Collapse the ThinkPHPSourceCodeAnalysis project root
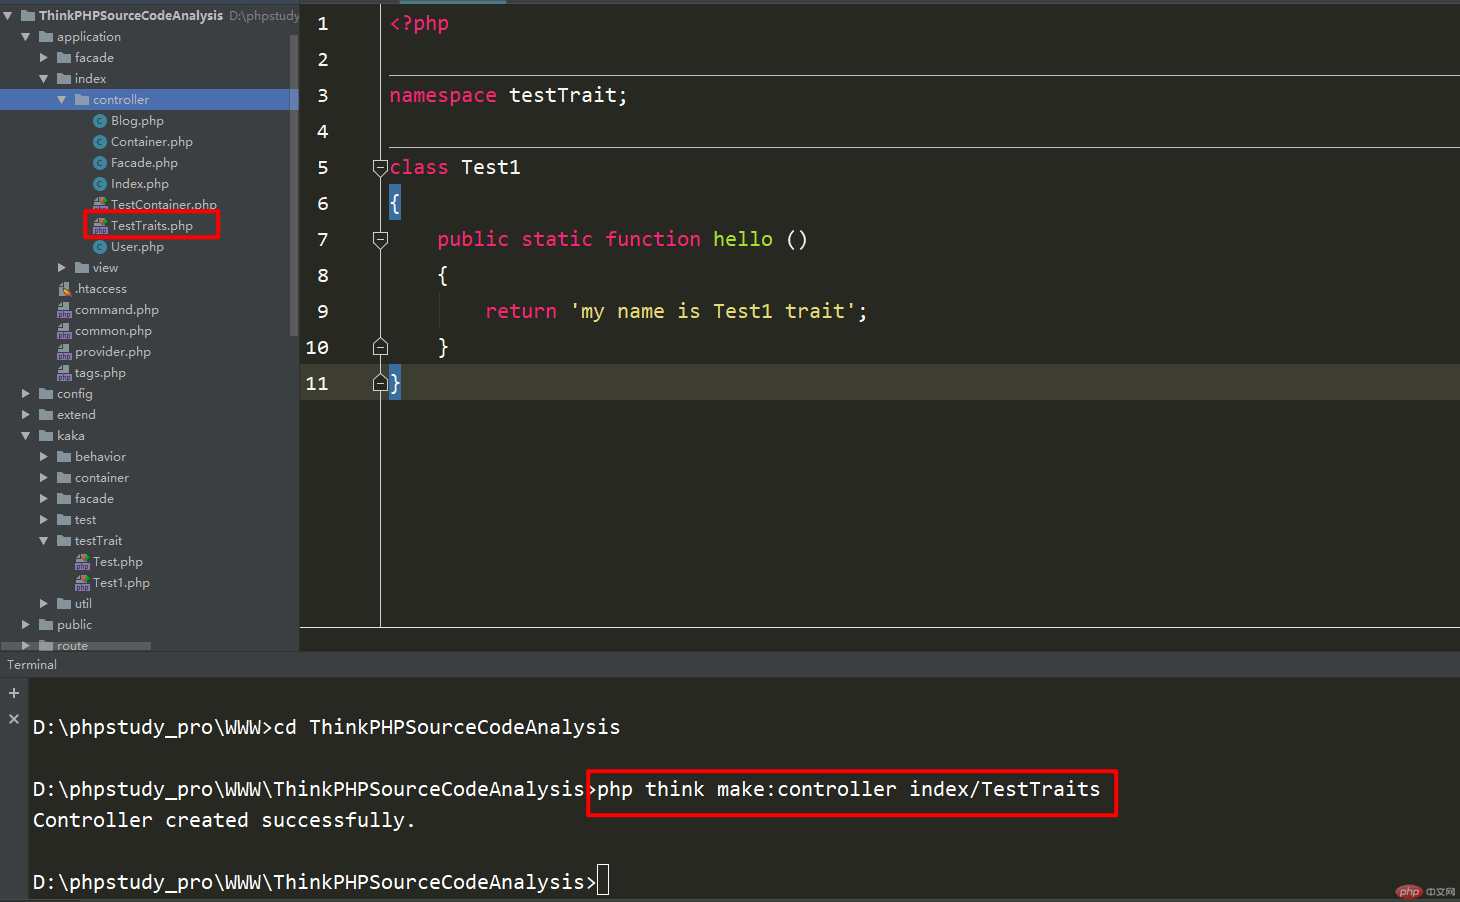This screenshot has height=902, width=1460. point(8,16)
